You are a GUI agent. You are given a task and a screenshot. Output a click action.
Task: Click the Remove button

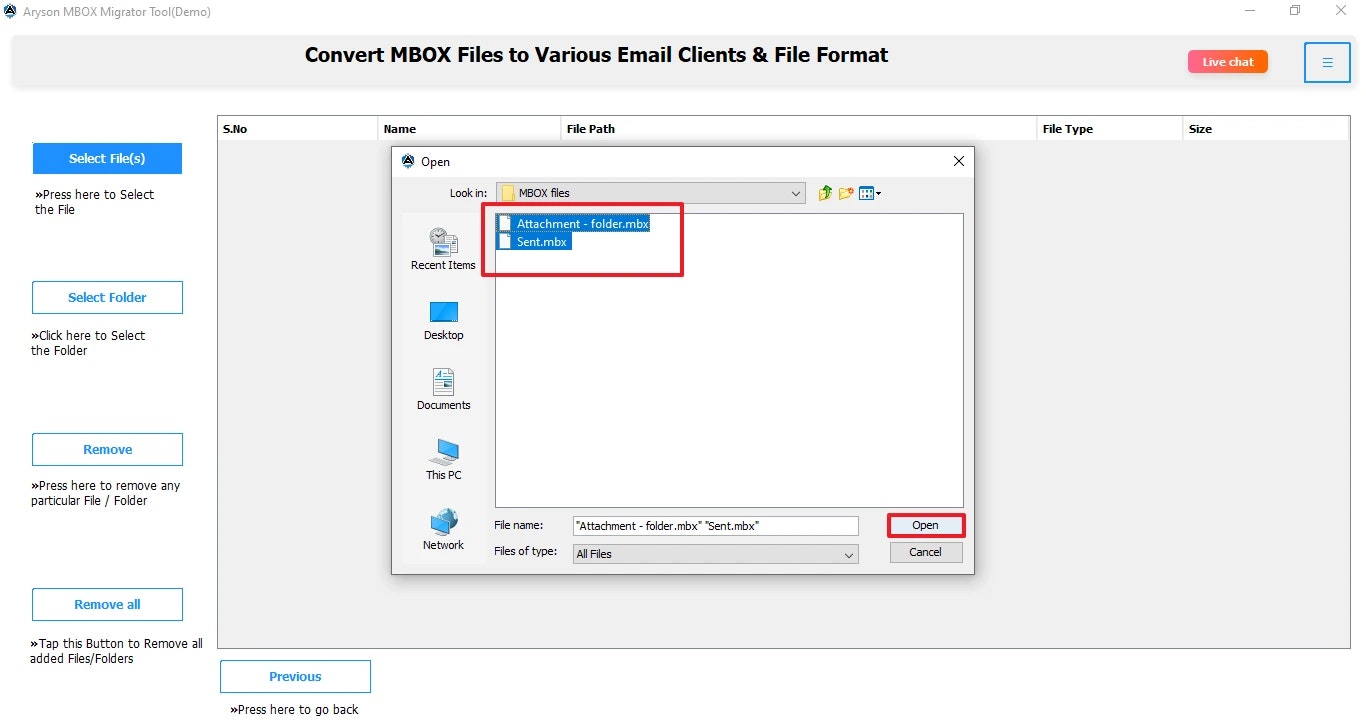pyautogui.click(x=107, y=449)
